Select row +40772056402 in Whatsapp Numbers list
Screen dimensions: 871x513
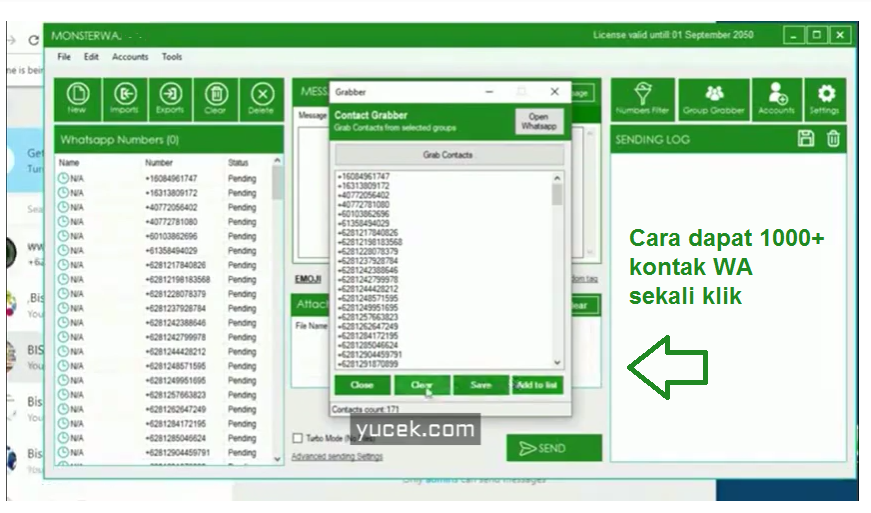pyautogui.click(x=164, y=208)
